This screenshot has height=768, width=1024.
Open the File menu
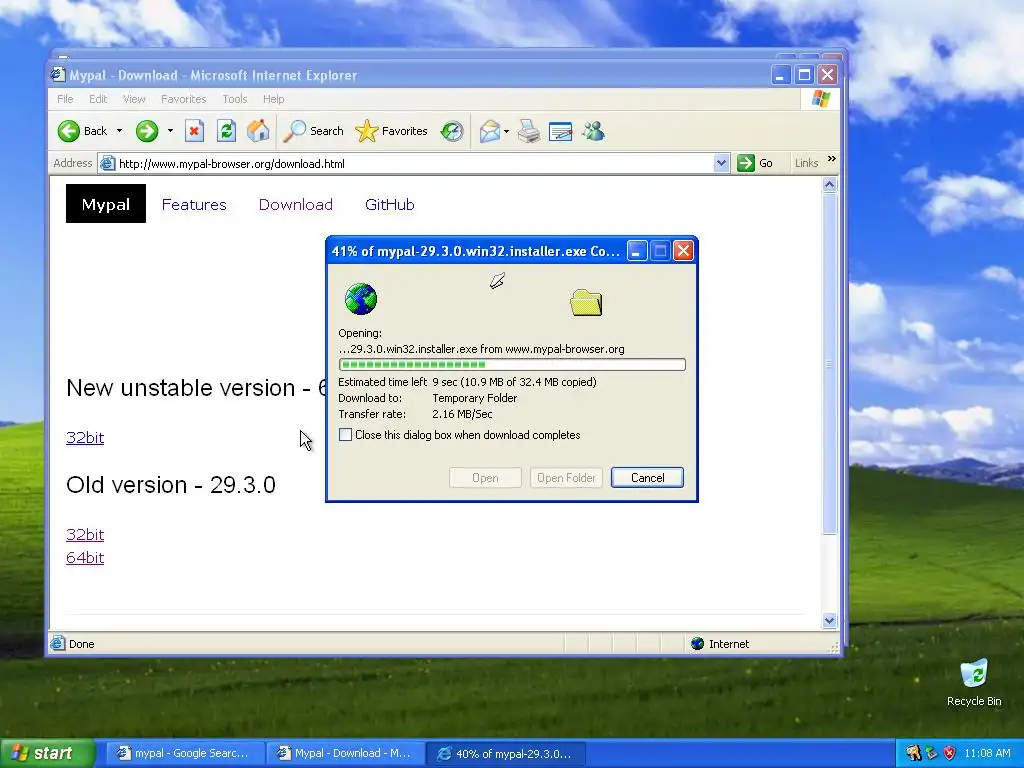pos(65,99)
